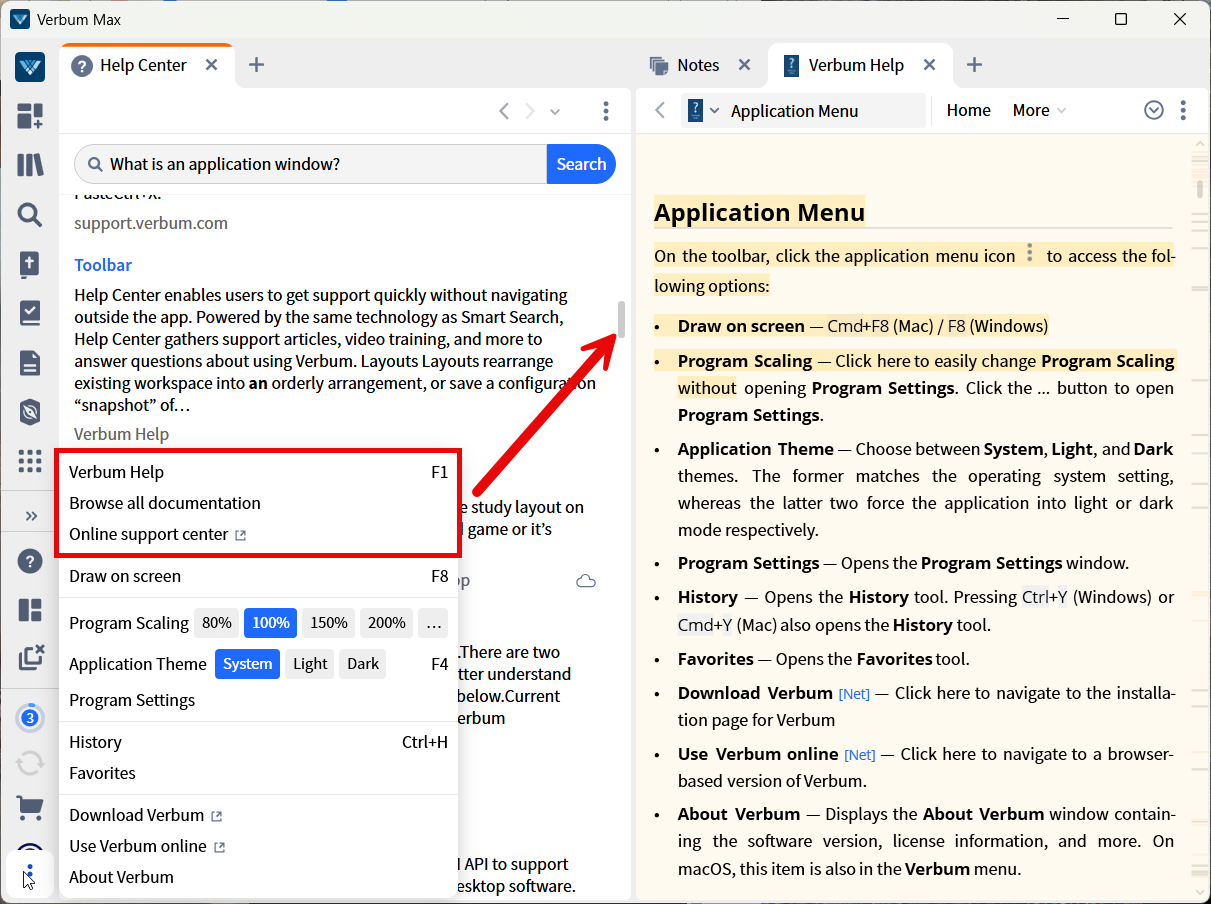Open Favorites from application menu
1211x904 pixels.
click(258, 773)
